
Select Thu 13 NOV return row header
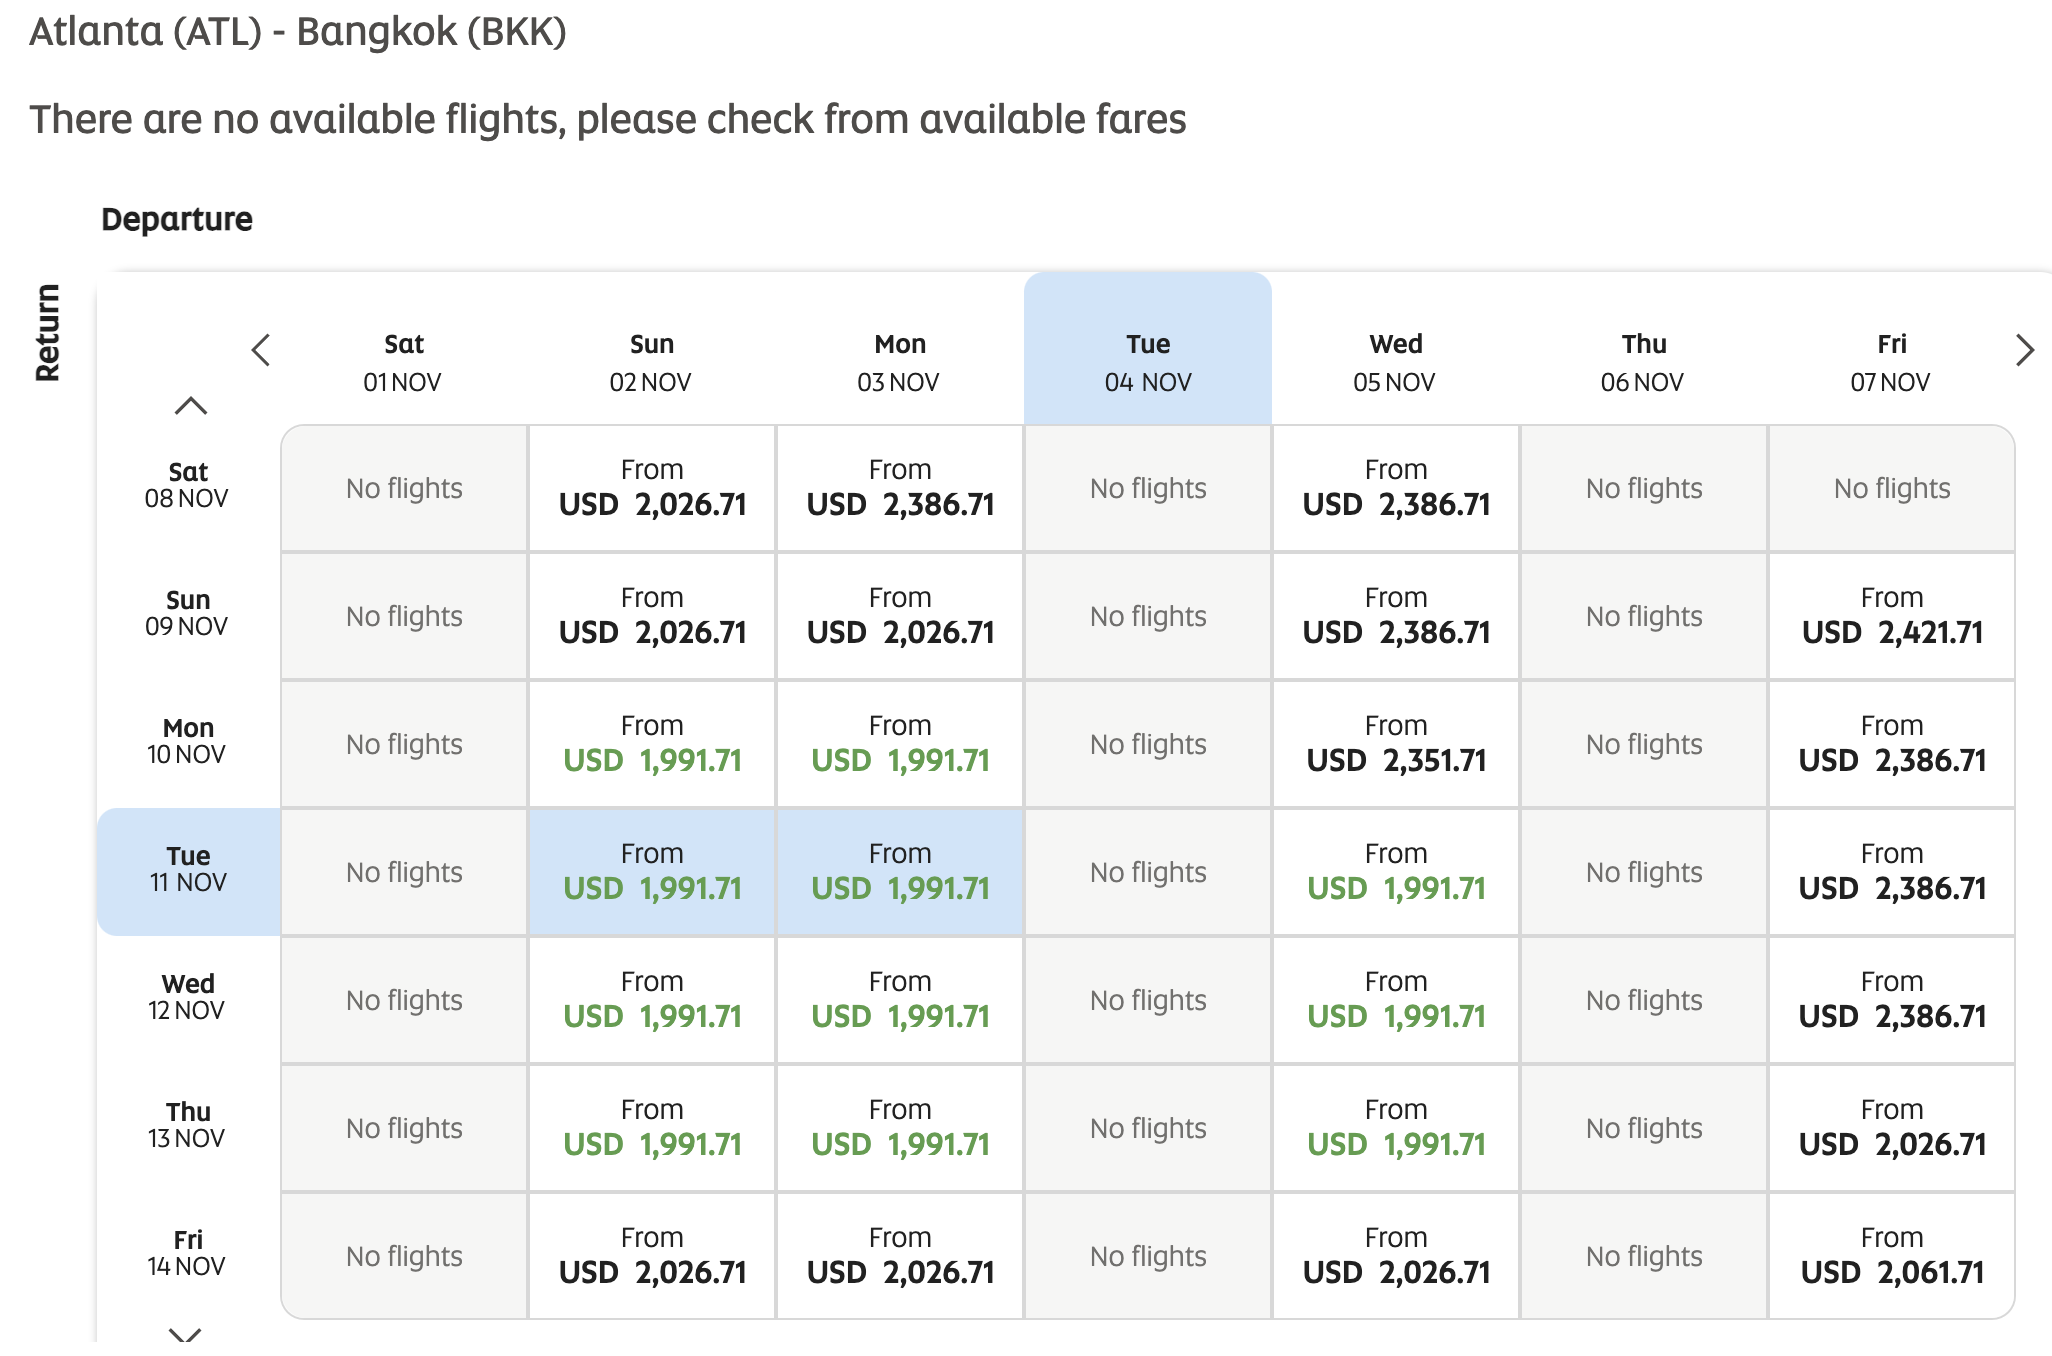coord(188,1126)
